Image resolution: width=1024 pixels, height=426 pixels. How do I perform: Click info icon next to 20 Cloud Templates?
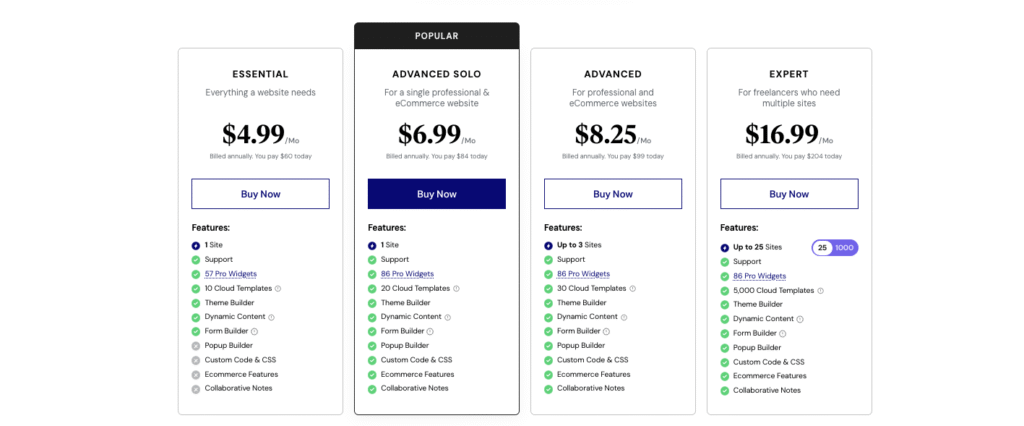coord(455,288)
